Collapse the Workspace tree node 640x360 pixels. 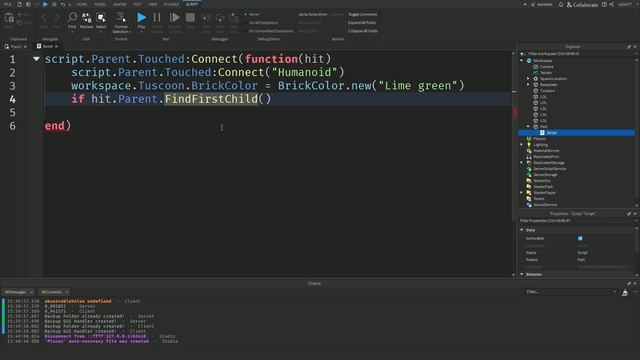(x=522, y=60)
